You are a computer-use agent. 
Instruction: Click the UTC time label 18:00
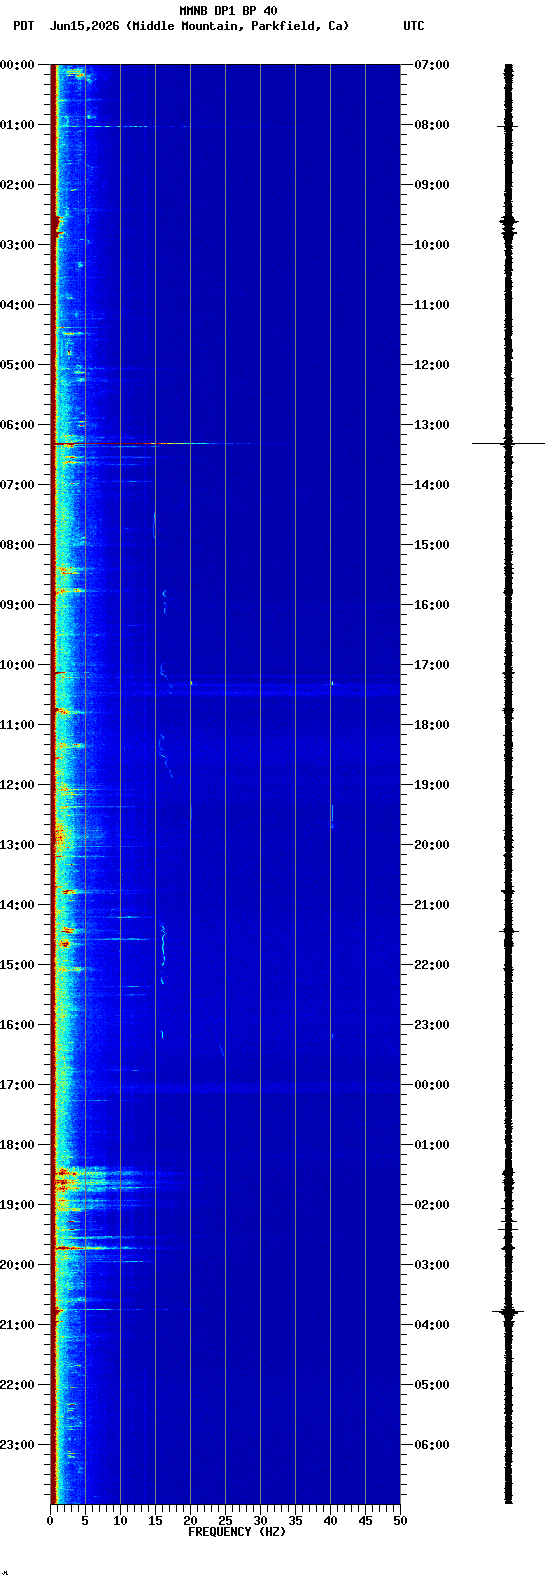coord(432,725)
